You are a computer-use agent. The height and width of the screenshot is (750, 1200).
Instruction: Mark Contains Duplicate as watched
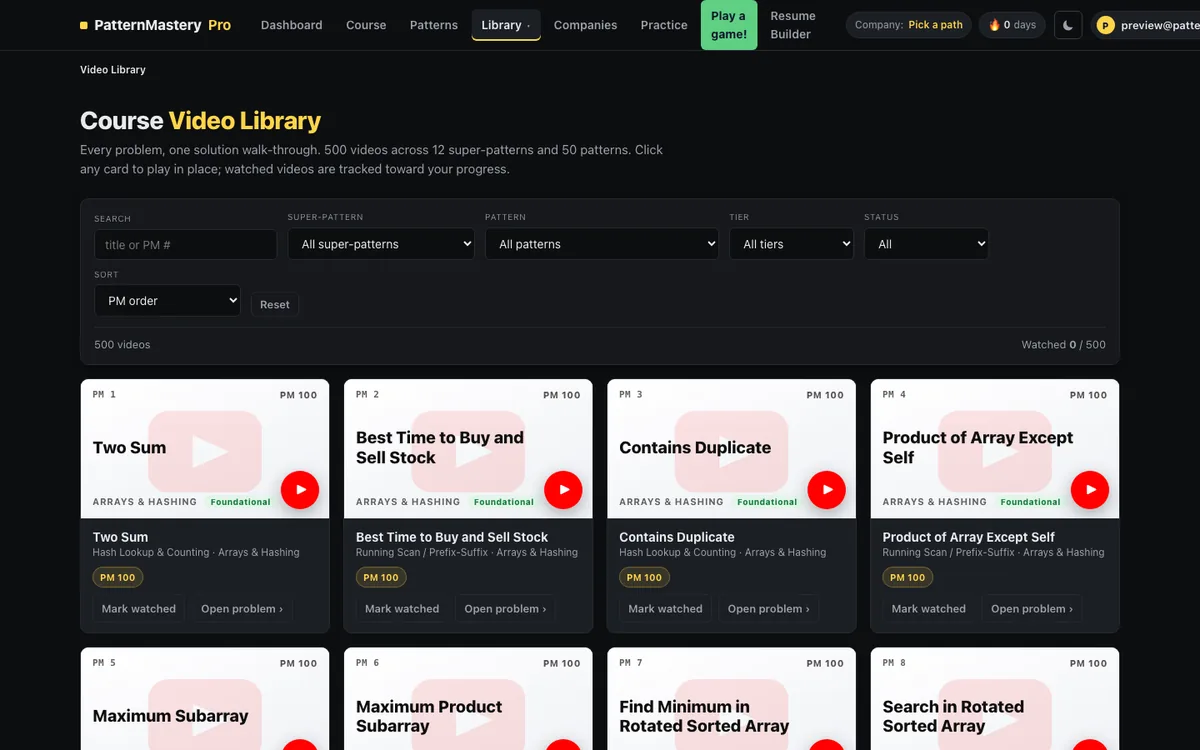point(665,608)
